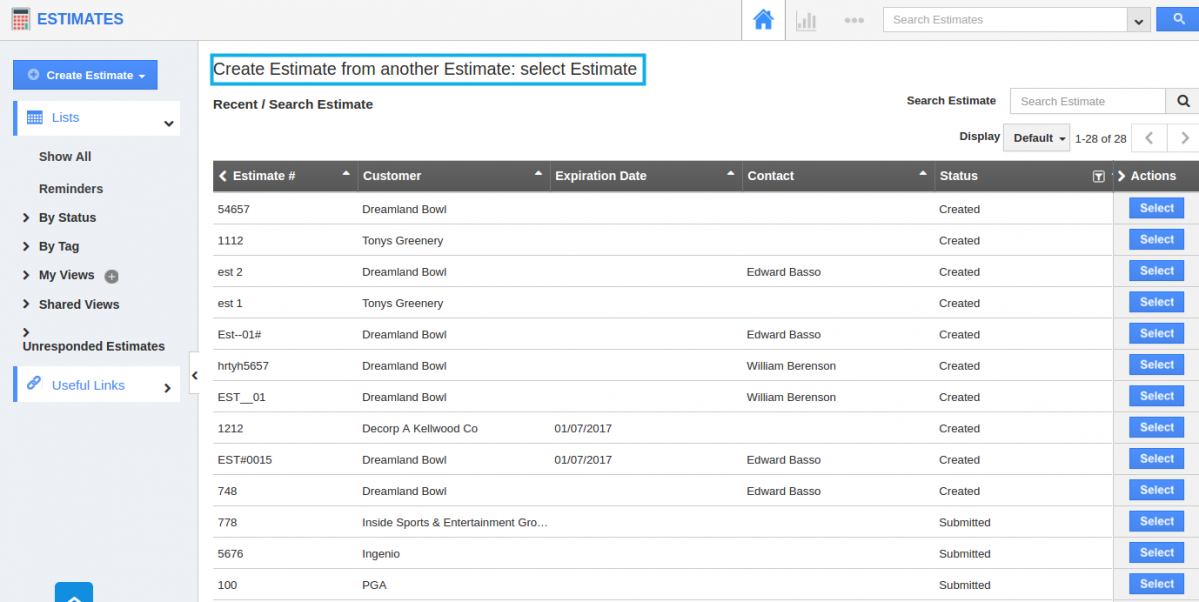Select estimate 748
This screenshot has height=602, width=1199.
[x=1156, y=490]
